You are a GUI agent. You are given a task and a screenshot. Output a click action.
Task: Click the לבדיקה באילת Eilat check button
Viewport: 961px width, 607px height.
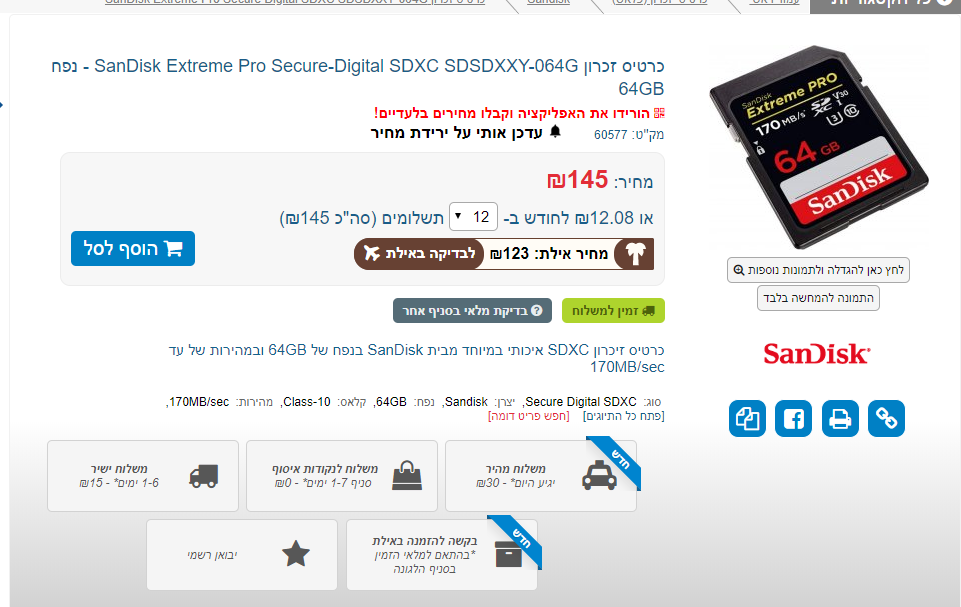click(419, 254)
